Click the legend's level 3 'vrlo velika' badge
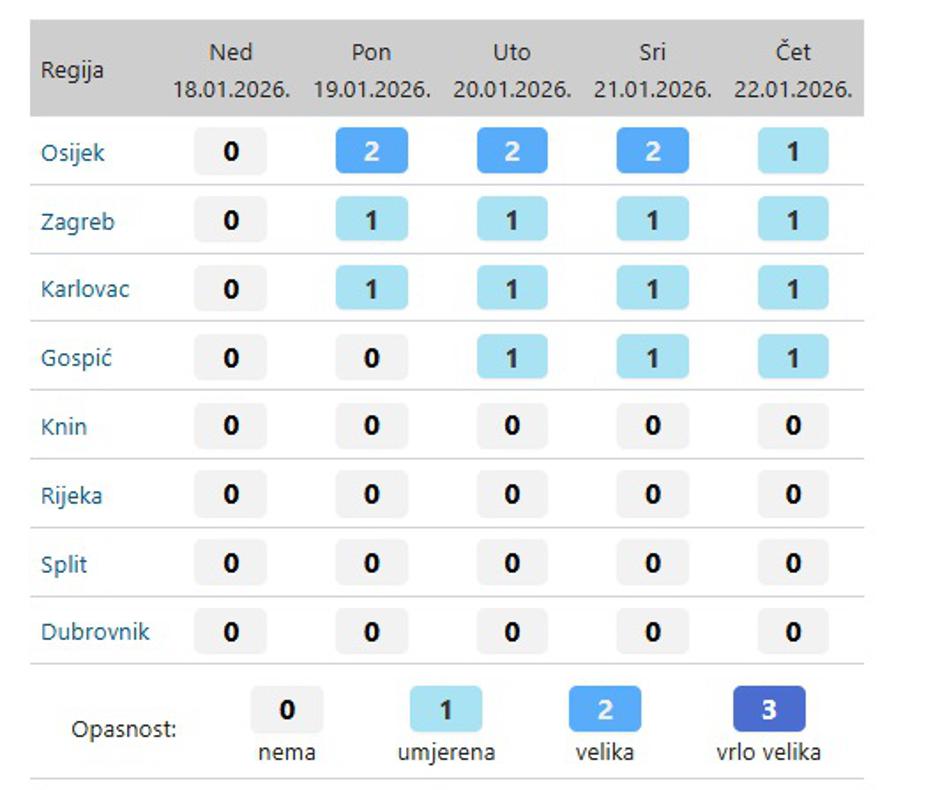 [769, 710]
